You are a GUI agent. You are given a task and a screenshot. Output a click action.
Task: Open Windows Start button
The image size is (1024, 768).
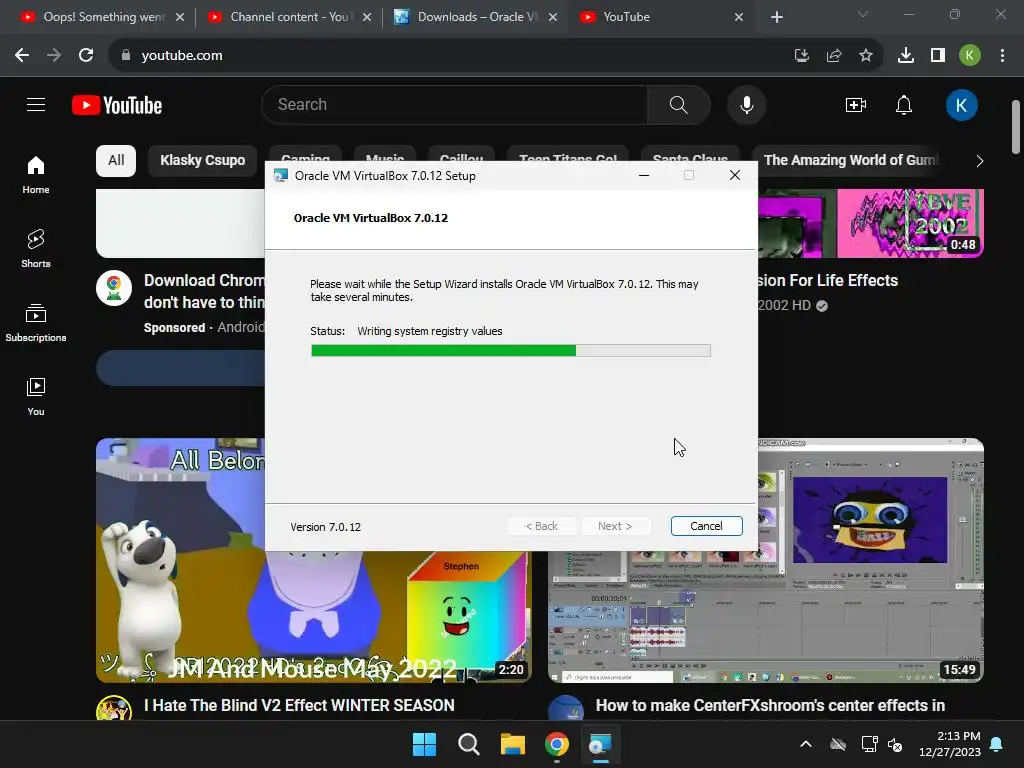coord(424,744)
